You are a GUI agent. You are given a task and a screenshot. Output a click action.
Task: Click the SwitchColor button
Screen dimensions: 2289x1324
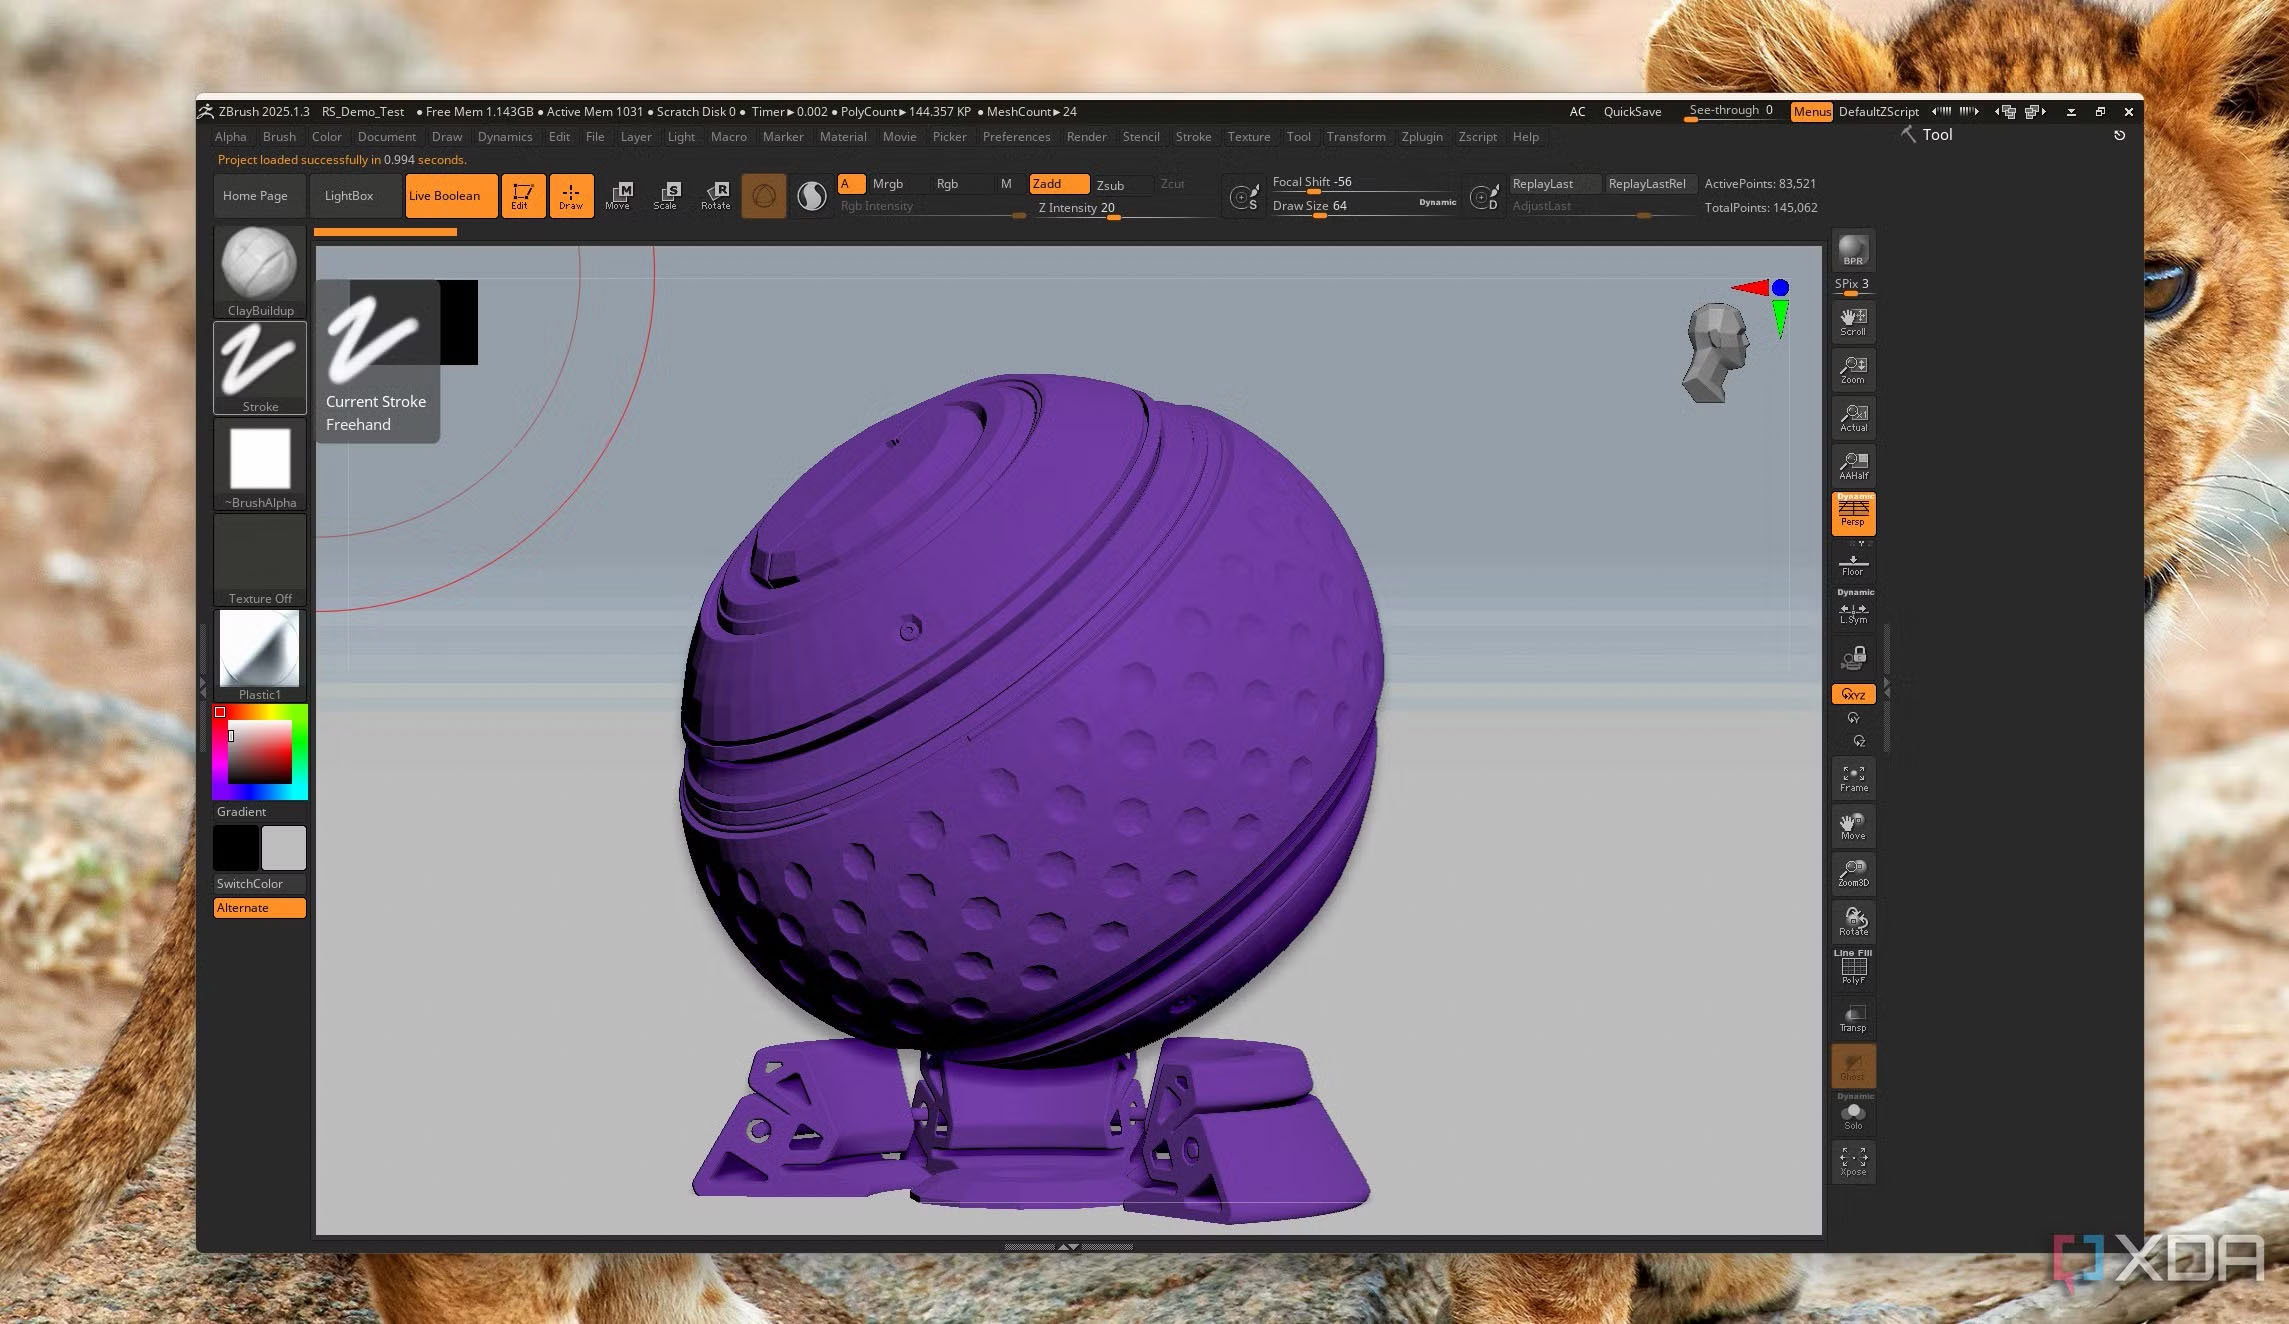(260, 884)
